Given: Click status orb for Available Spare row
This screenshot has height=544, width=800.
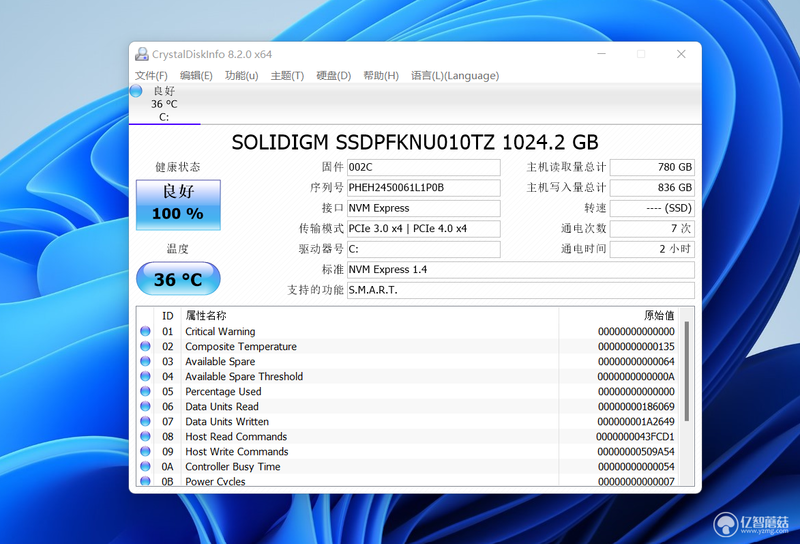Looking at the screenshot, I should (145, 361).
